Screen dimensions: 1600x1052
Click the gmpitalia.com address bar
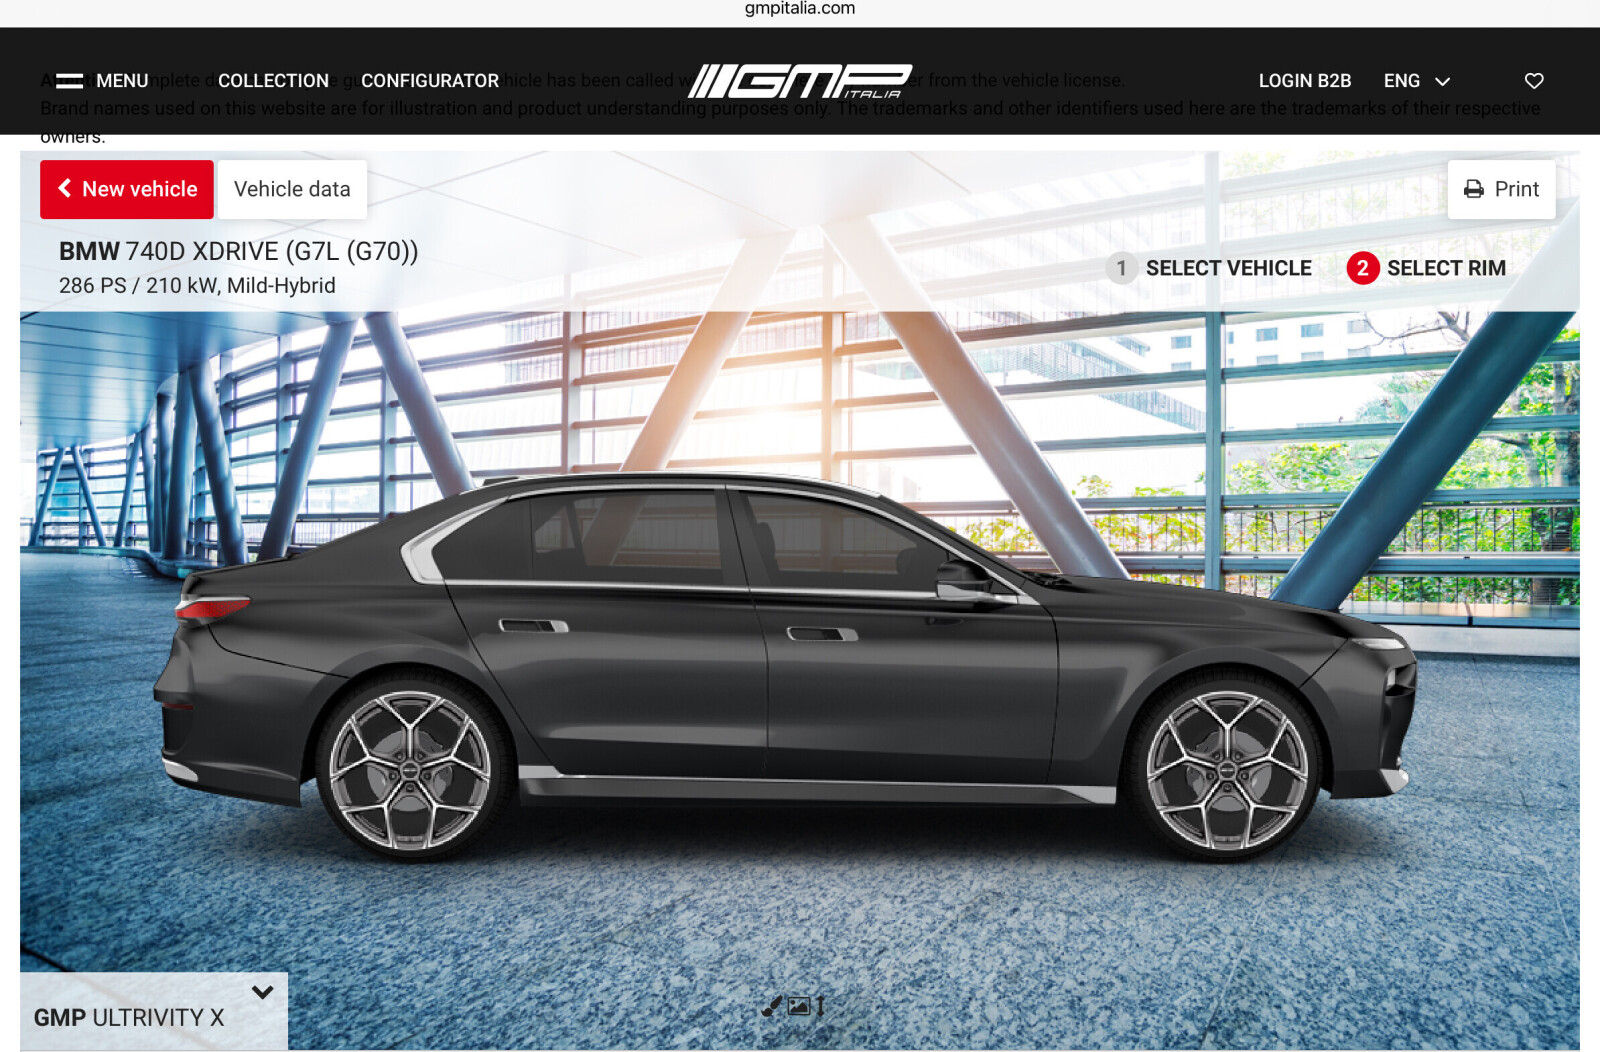pyautogui.click(x=800, y=9)
